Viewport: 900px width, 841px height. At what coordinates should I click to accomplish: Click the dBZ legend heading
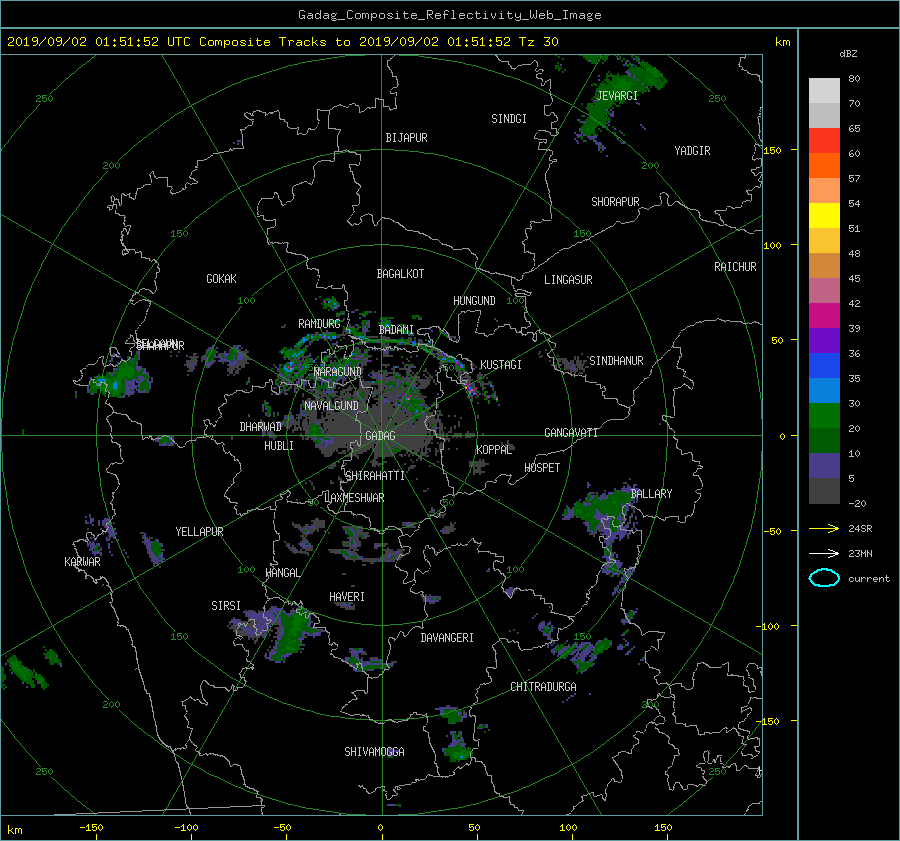(x=848, y=53)
